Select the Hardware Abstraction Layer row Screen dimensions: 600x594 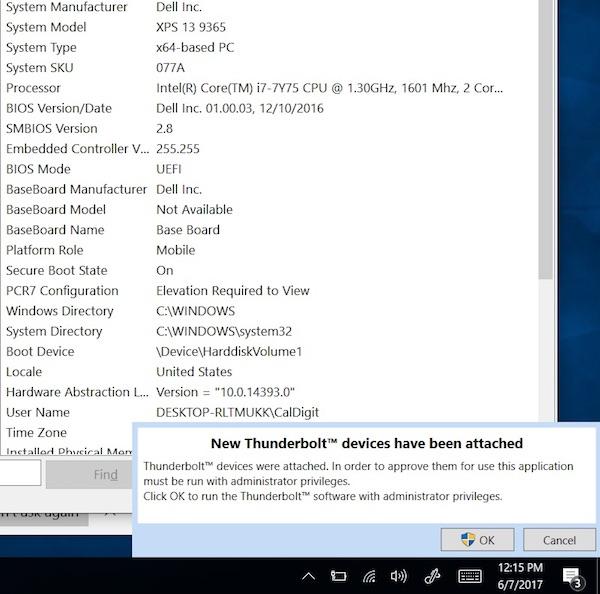click(269, 392)
